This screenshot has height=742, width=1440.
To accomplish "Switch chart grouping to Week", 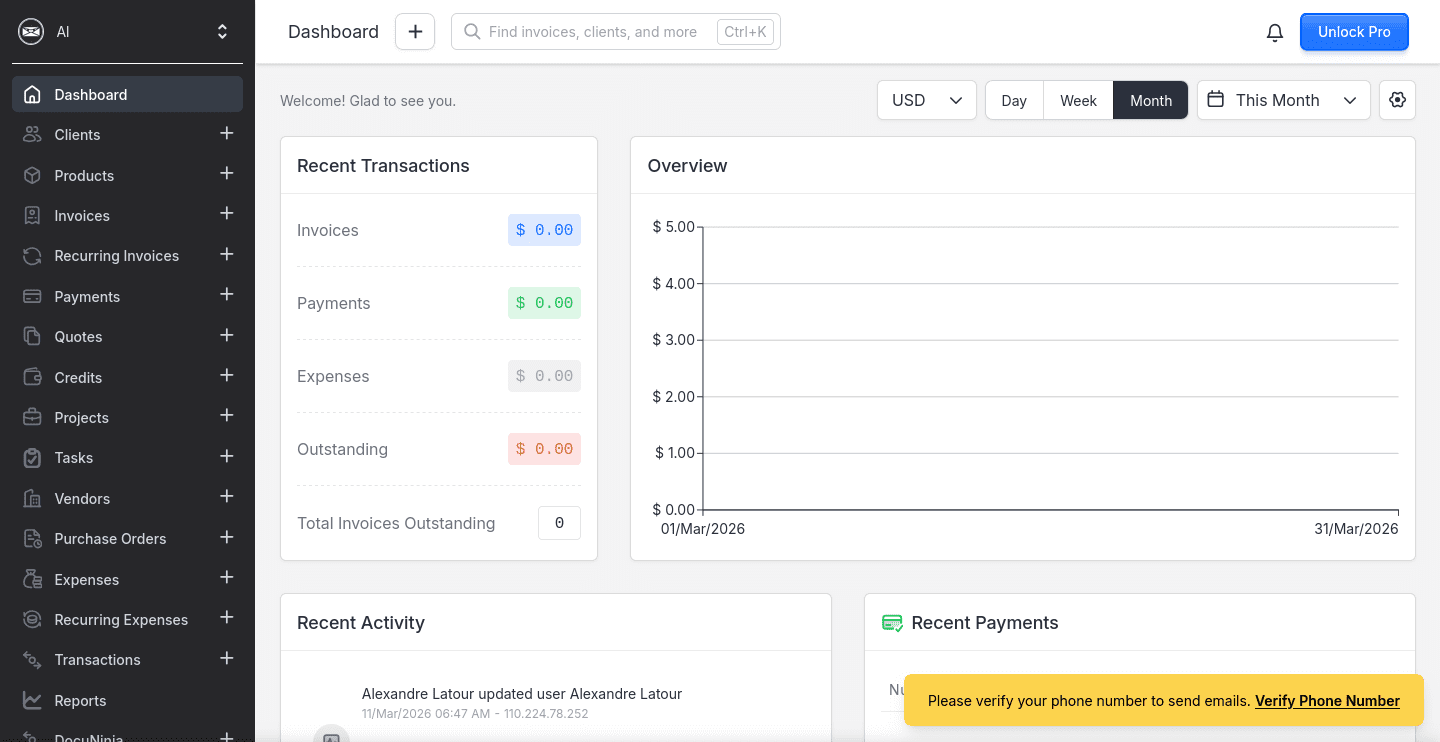I will (x=1078, y=100).
